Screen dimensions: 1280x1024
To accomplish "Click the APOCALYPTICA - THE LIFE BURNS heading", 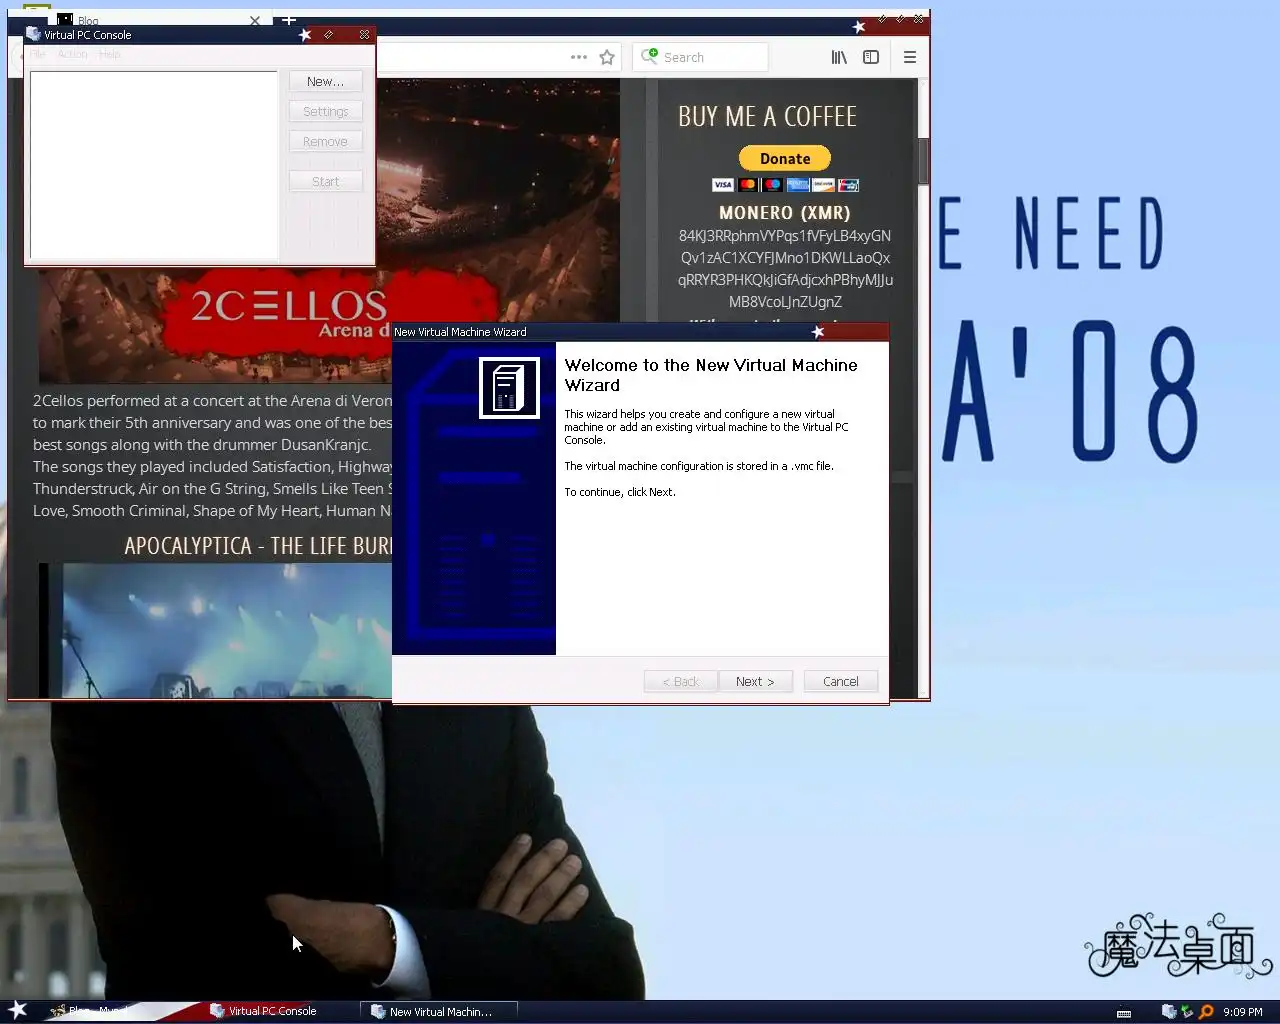I will (258, 546).
